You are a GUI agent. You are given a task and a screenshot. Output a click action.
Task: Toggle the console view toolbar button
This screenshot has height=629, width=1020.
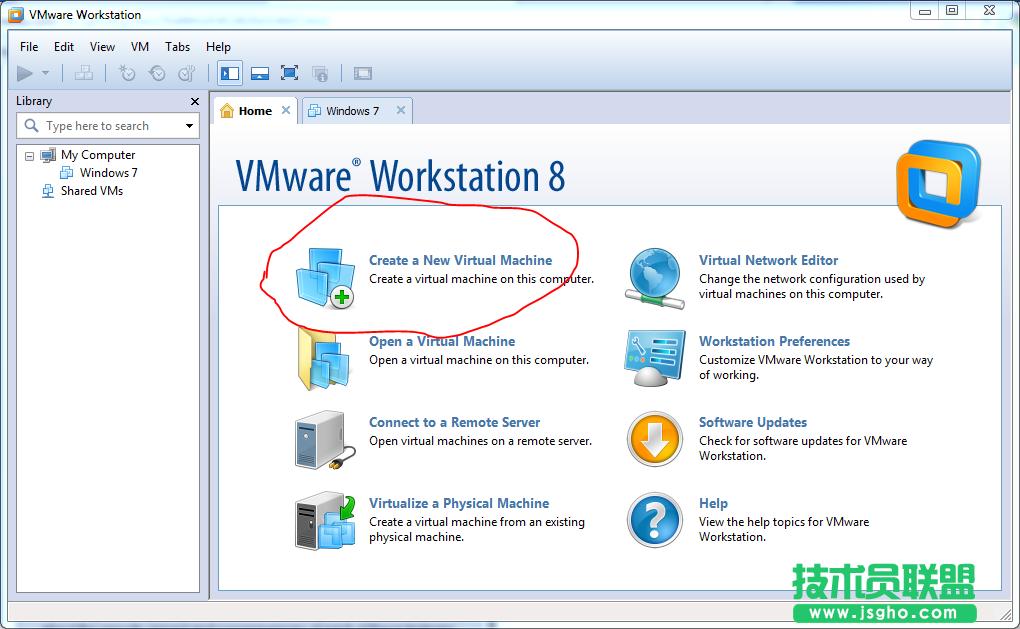260,73
